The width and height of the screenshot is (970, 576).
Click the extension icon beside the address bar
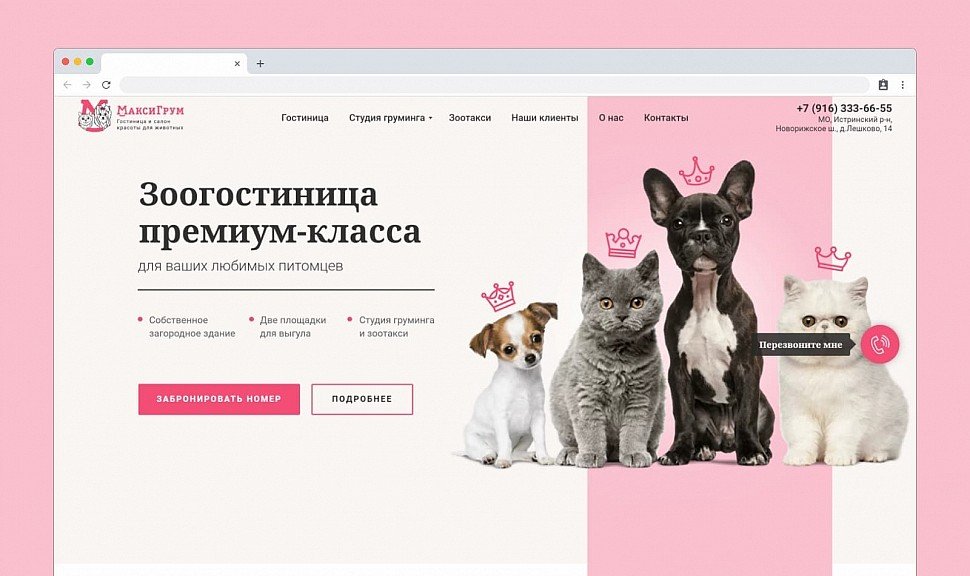pyautogui.click(x=883, y=85)
